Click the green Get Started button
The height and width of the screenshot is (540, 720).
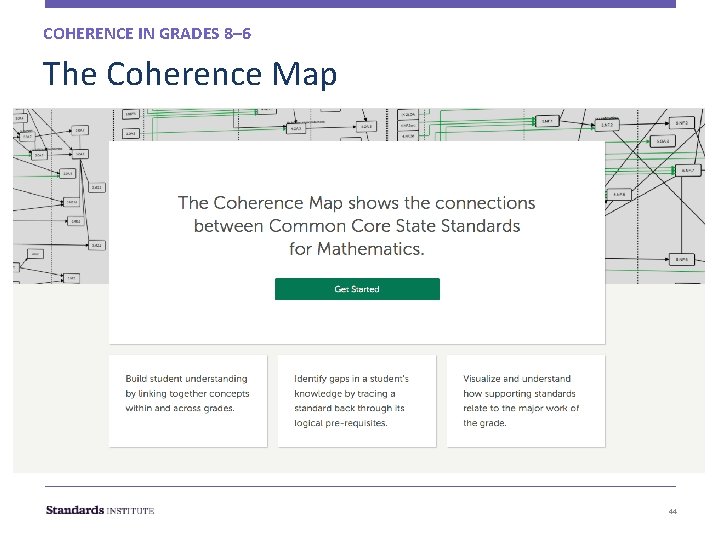[x=357, y=289]
